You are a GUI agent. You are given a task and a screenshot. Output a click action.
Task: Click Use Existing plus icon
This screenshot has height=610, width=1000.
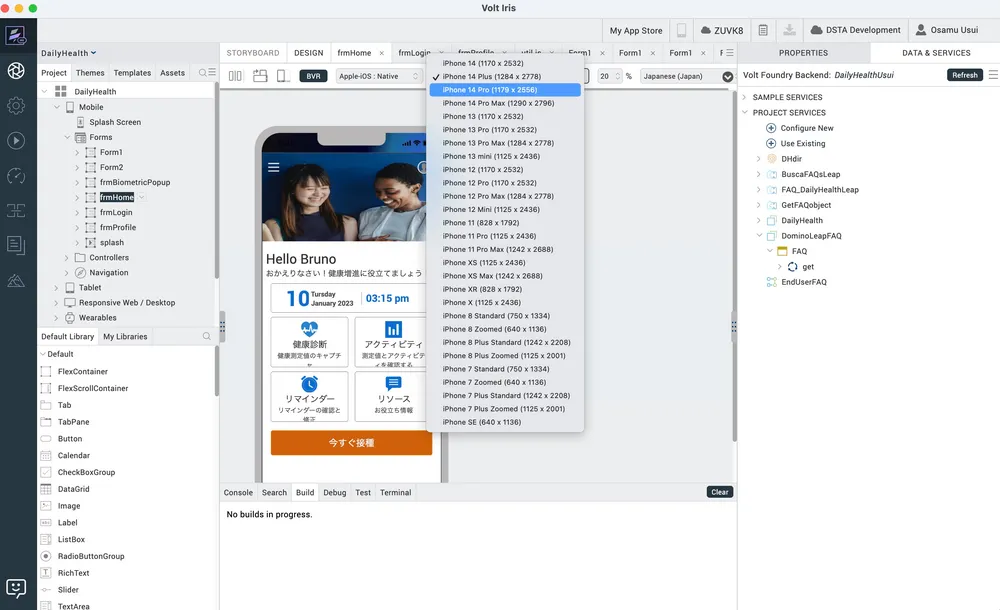tap(770, 144)
